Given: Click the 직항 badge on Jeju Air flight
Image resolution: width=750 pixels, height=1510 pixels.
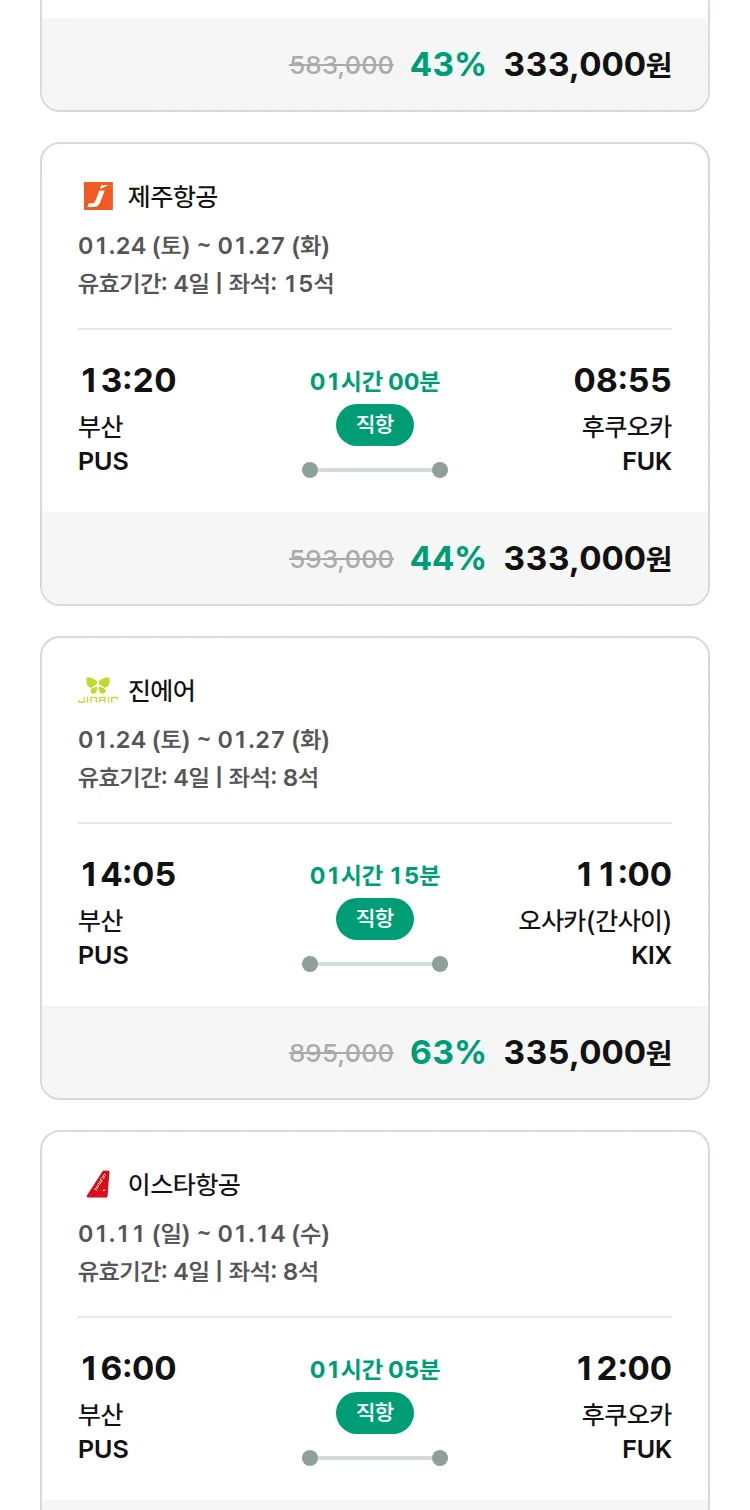Looking at the screenshot, I should (375, 425).
